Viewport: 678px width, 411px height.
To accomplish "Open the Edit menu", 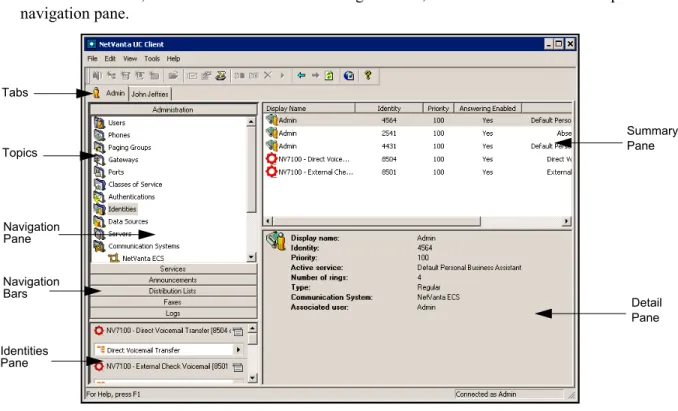I will 110,59.
